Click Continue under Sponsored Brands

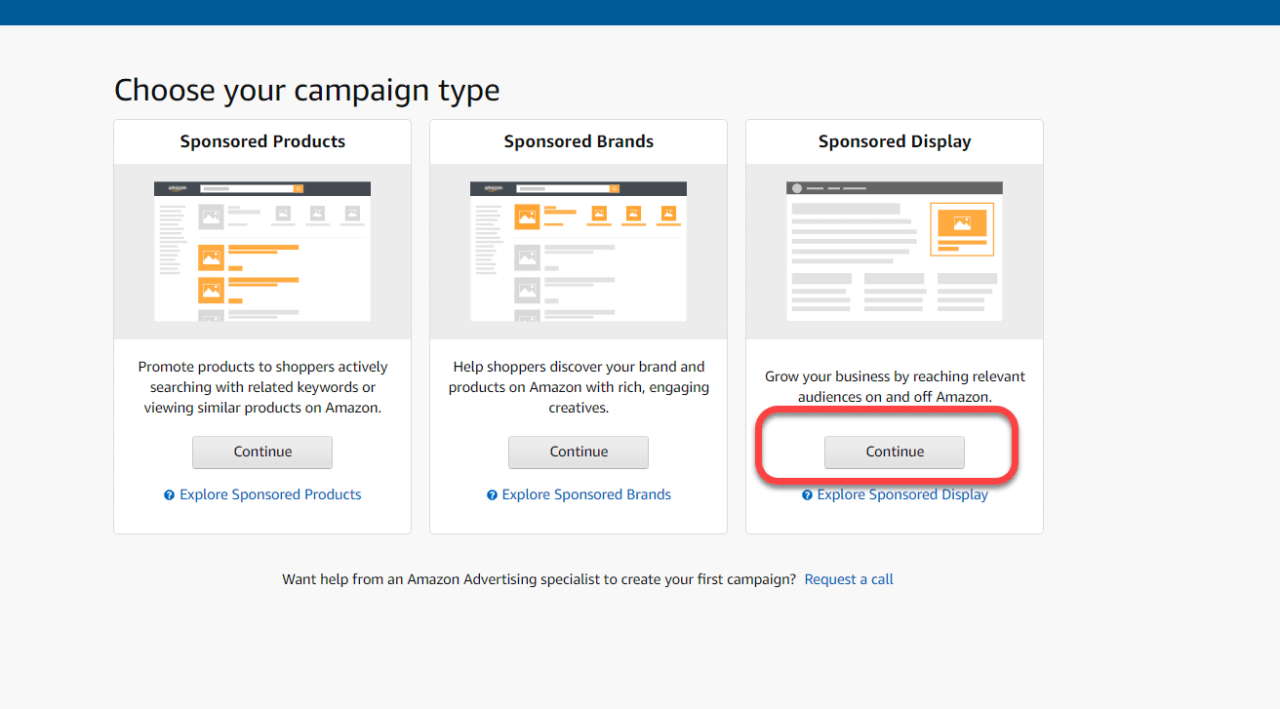point(578,452)
